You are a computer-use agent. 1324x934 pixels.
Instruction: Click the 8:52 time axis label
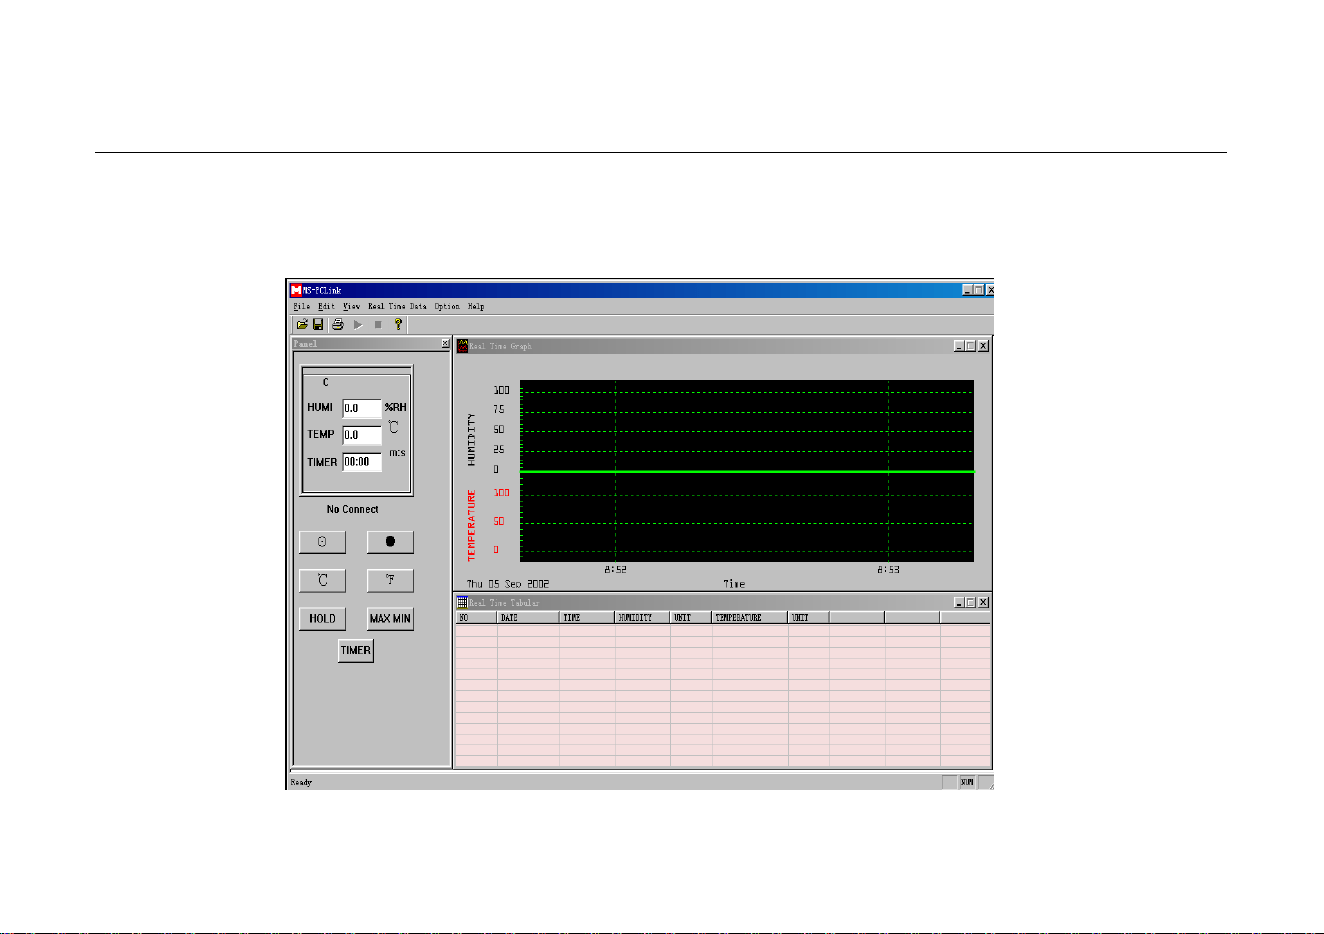coord(615,569)
